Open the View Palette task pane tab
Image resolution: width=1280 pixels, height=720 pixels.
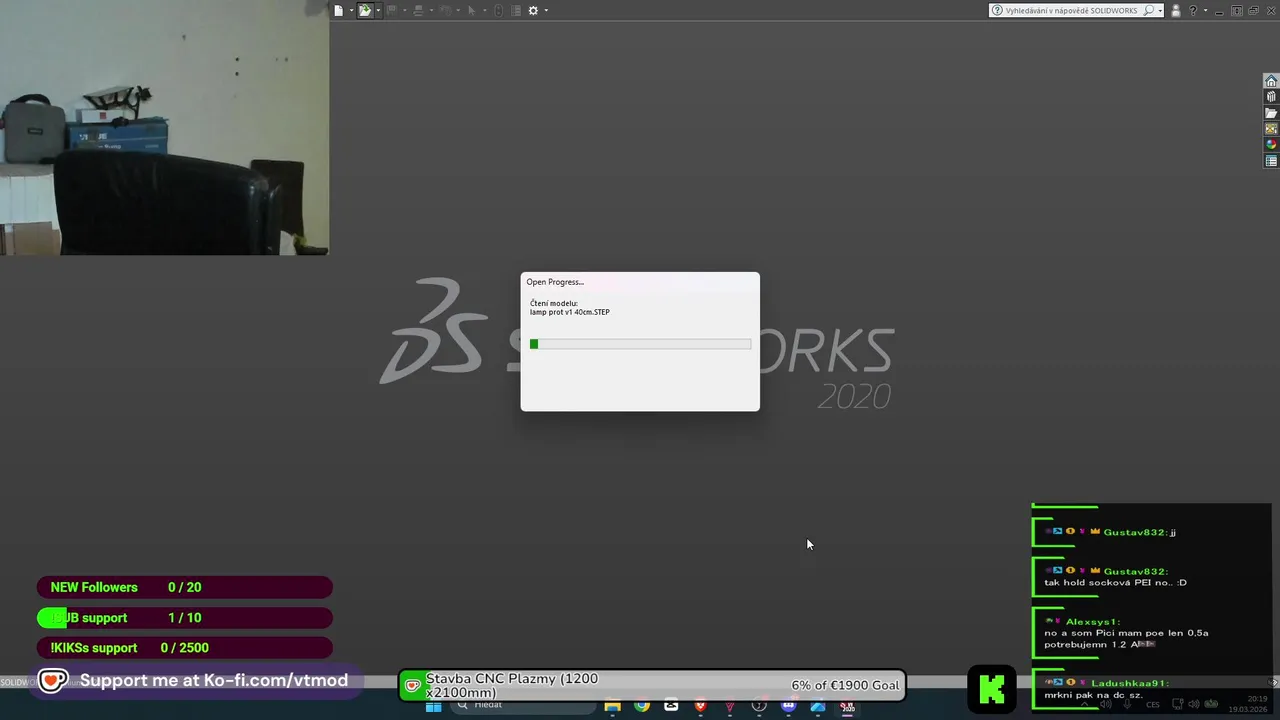(x=1271, y=129)
